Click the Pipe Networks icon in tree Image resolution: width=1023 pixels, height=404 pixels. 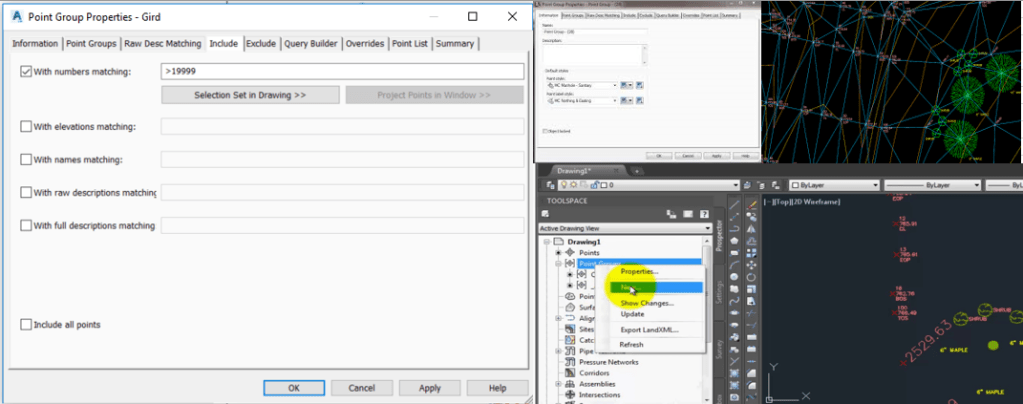click(x=570, y=351)
